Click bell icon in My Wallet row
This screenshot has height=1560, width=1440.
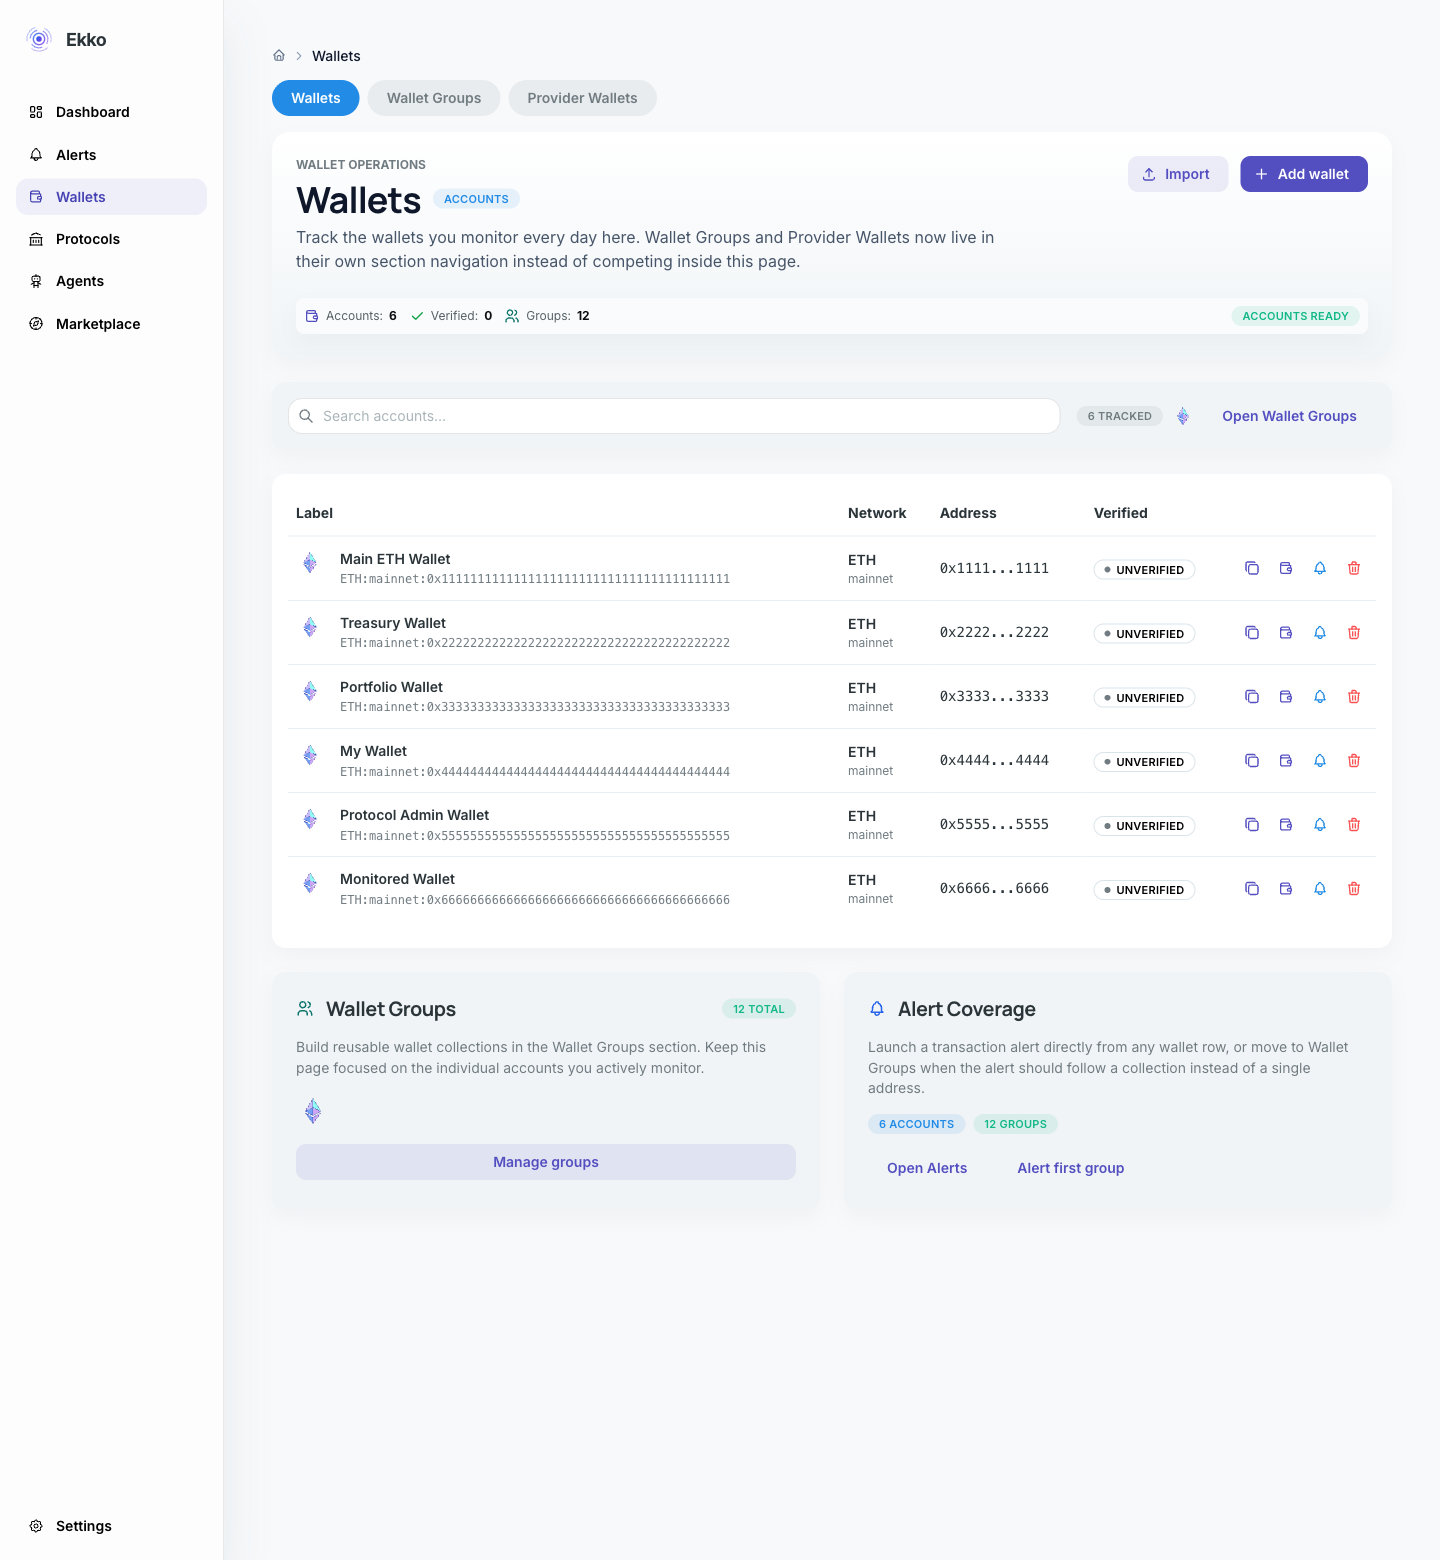(x=1320, y=760)
